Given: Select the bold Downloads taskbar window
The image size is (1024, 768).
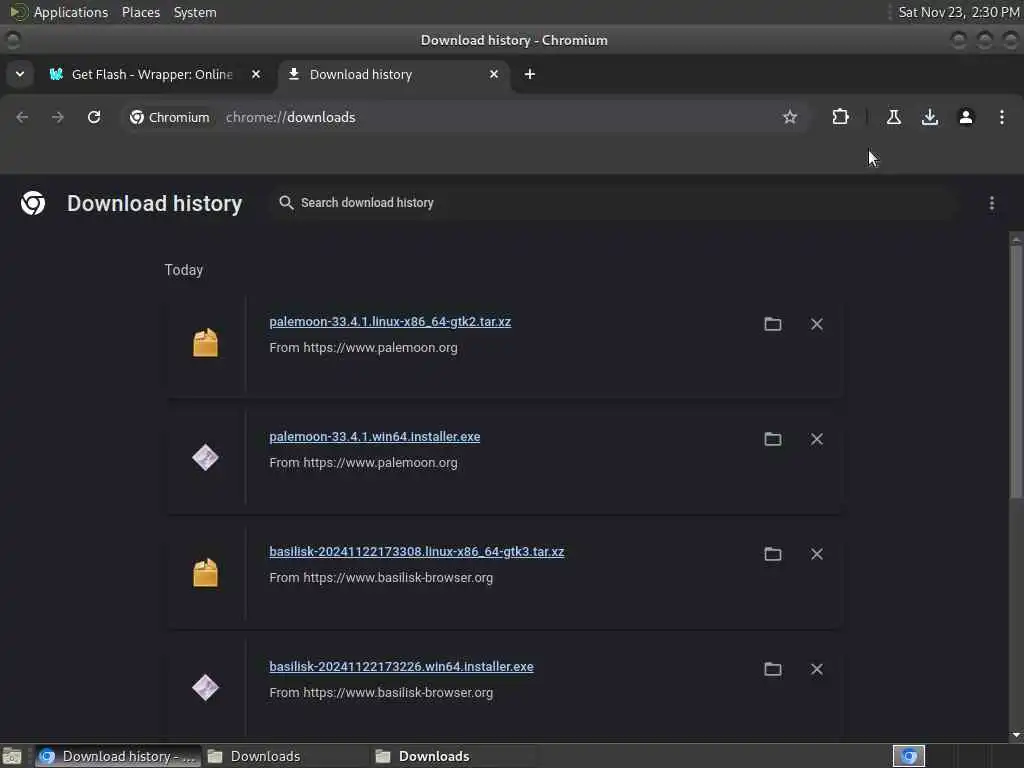Looking at the screenshot, I should 455,756.
